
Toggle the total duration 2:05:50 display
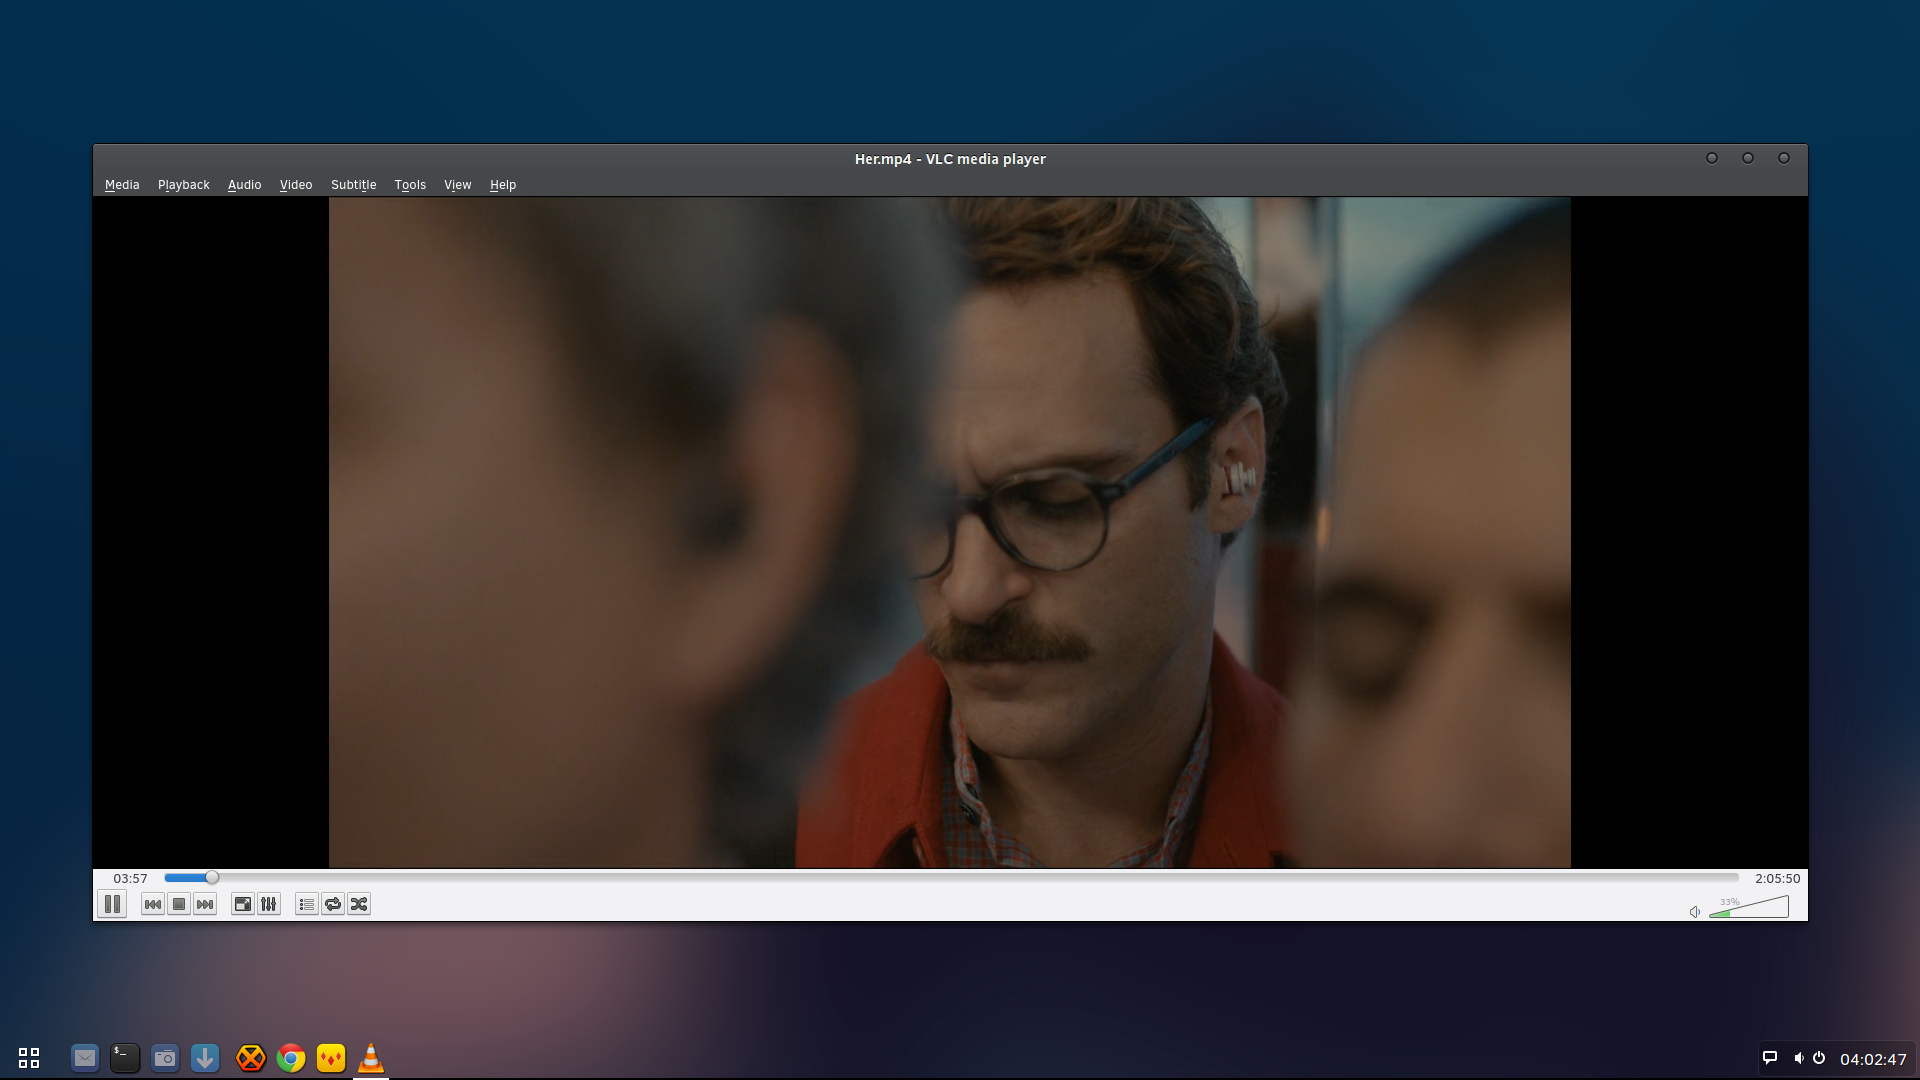point(1777,878)
